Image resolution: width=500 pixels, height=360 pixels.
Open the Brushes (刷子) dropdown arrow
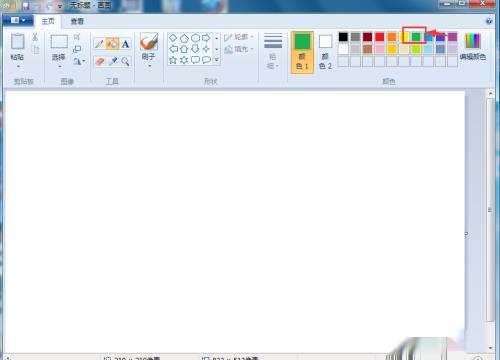[x=149, y=66]
